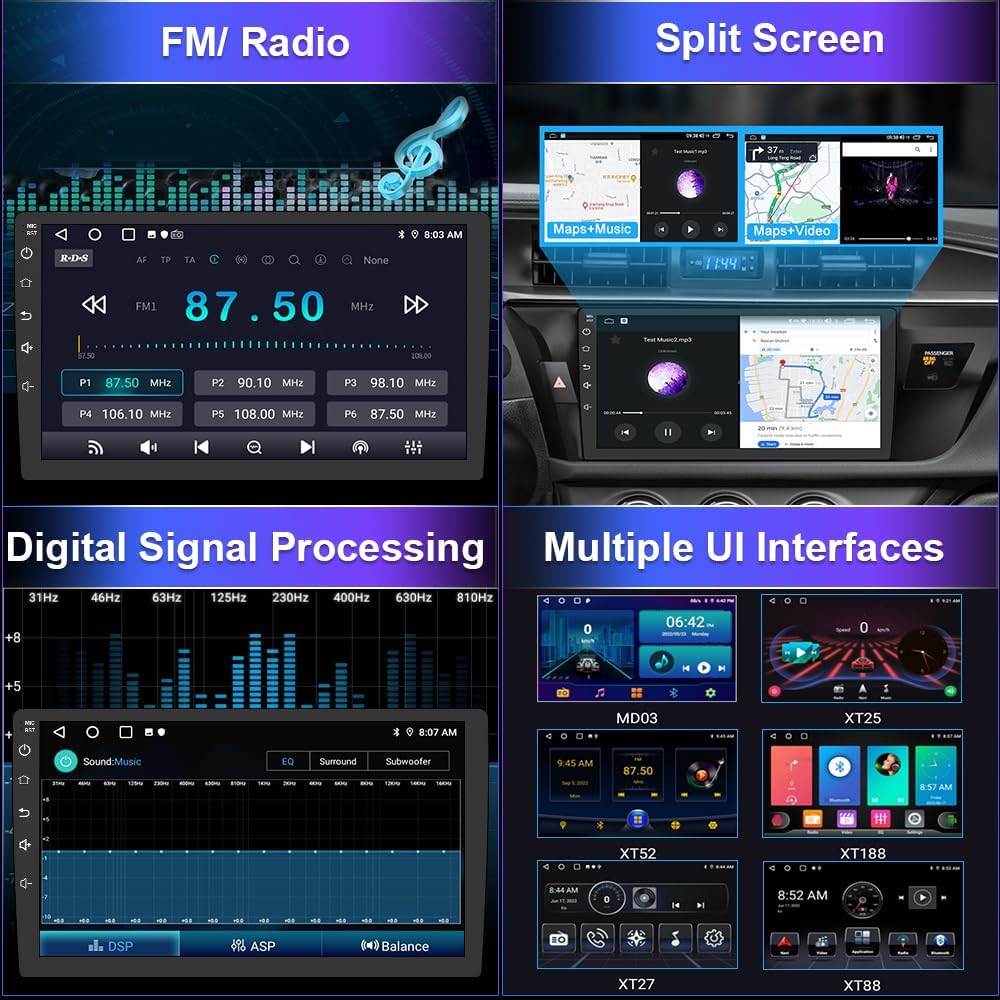Viewport: 1000px width, 1000px height.
Task: Select preset P6 87.50 MHz
Action: [x=387, y=414]
